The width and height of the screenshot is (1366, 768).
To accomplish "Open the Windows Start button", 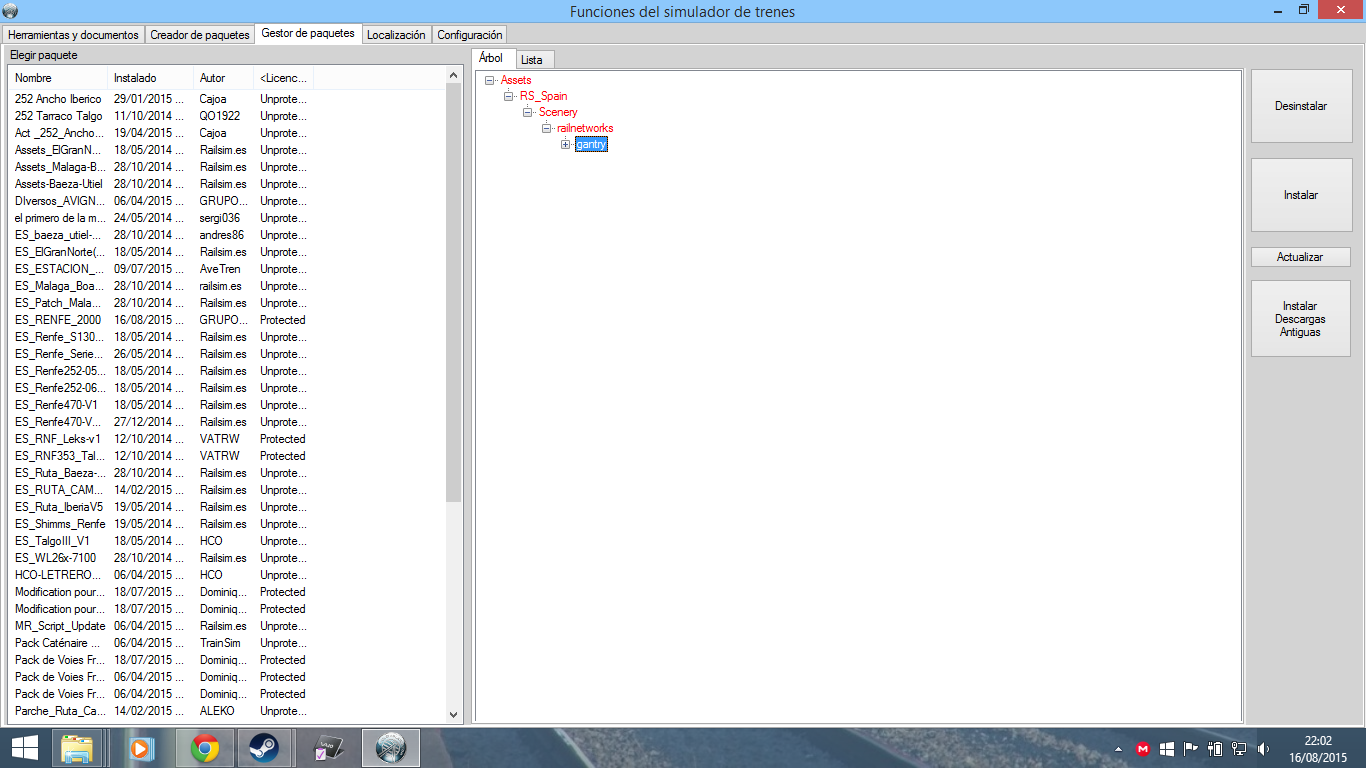I will click(x=24, y=747).
